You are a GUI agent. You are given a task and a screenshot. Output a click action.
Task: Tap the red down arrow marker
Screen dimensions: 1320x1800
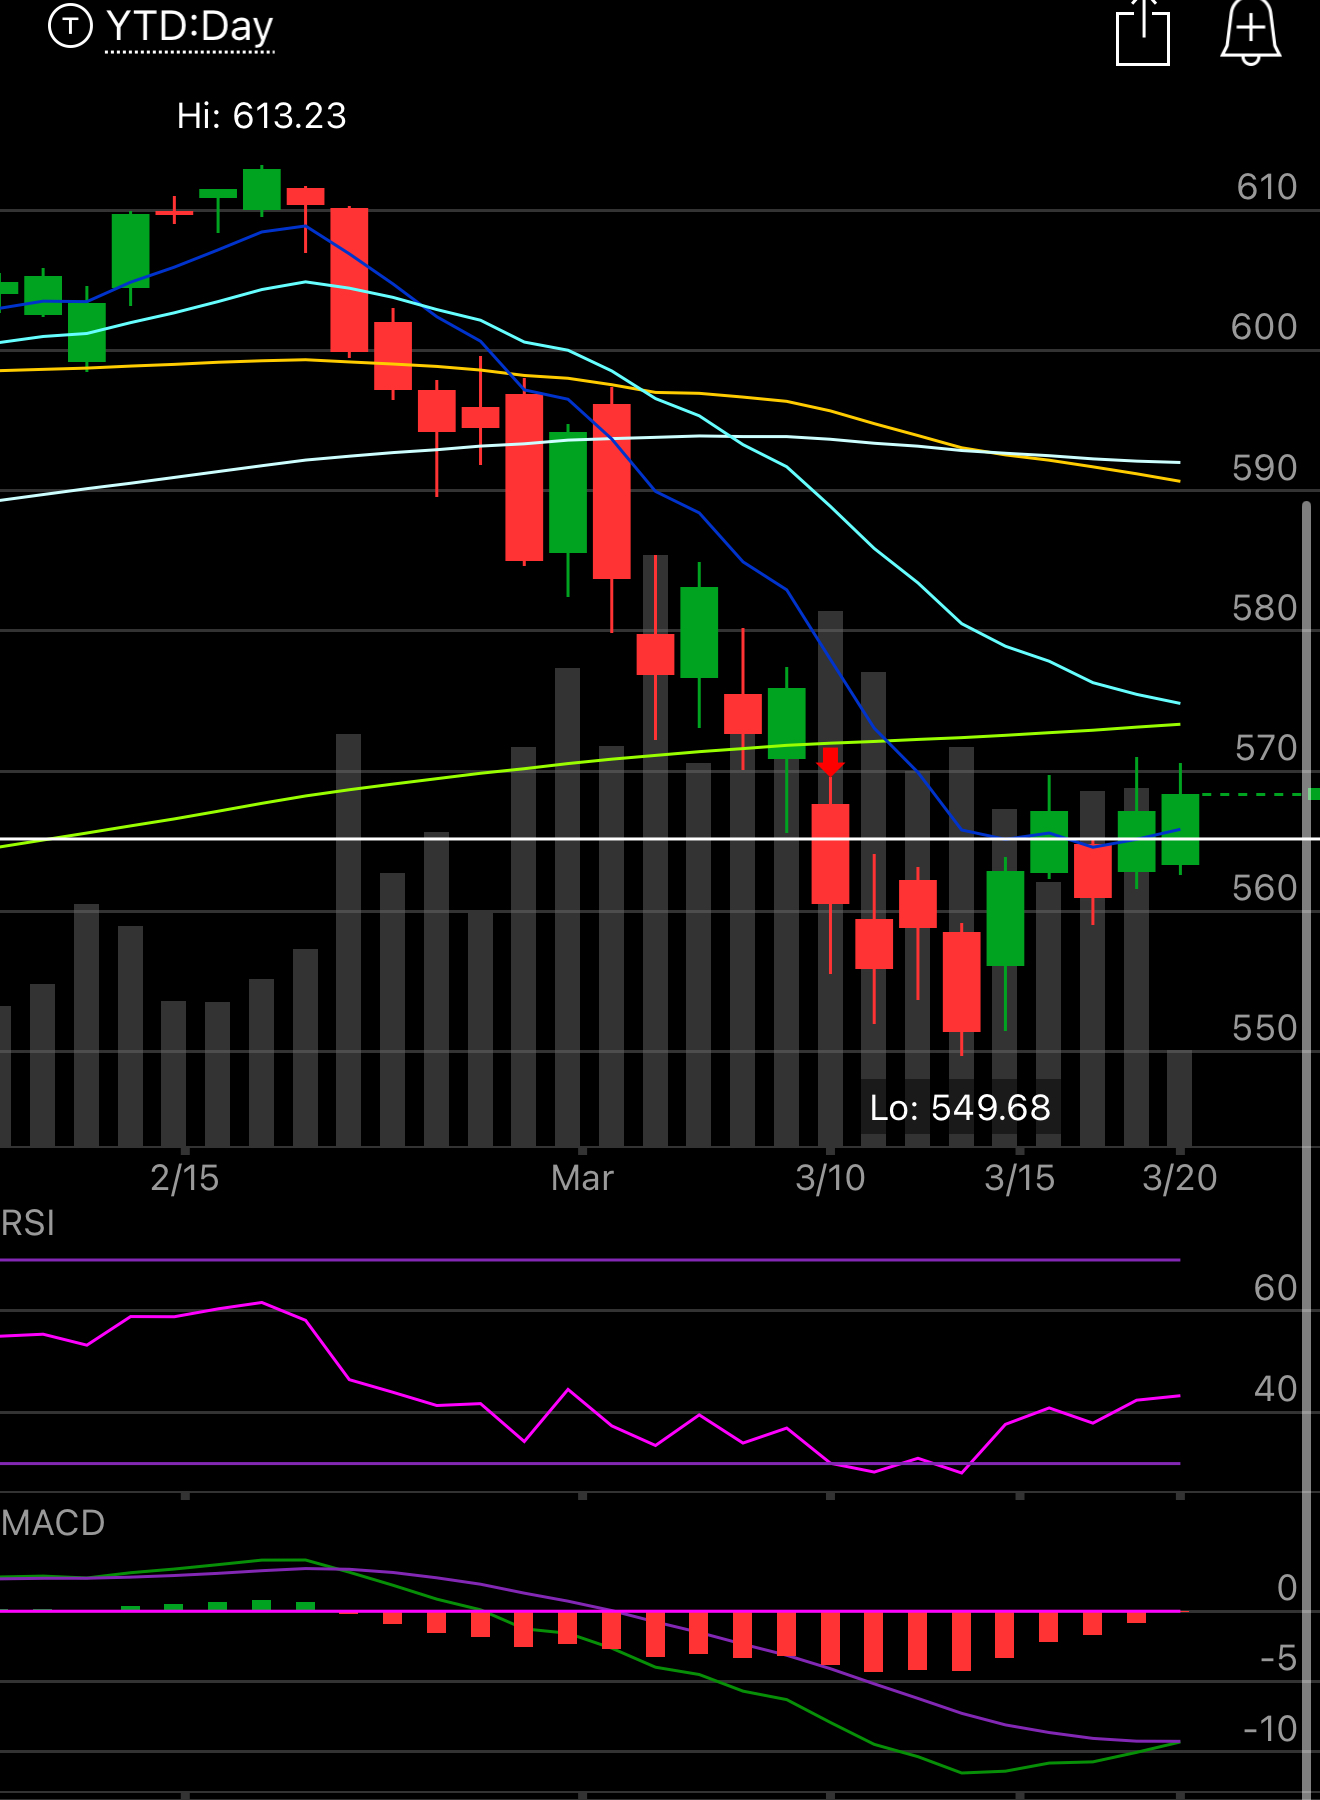point(830,762)
